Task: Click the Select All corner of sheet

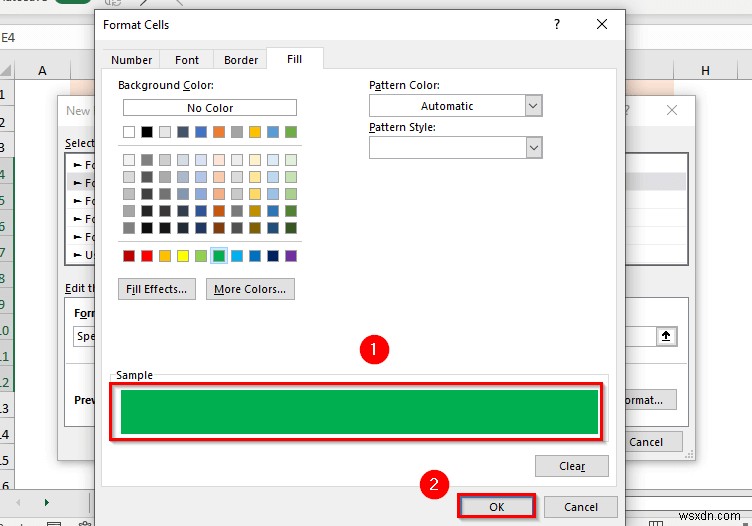Action: pyautogui.click(x=6, y=71)
